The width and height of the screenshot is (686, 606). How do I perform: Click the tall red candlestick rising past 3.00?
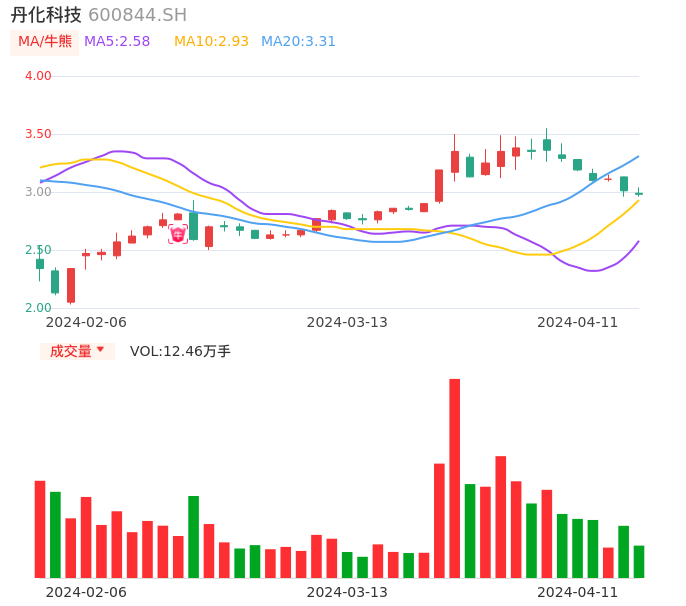pos(439,186)
